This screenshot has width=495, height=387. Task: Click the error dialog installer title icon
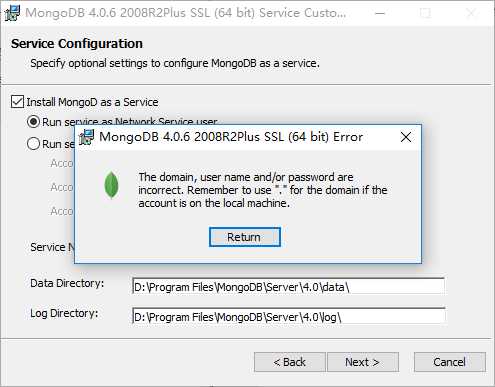(87, 137)
